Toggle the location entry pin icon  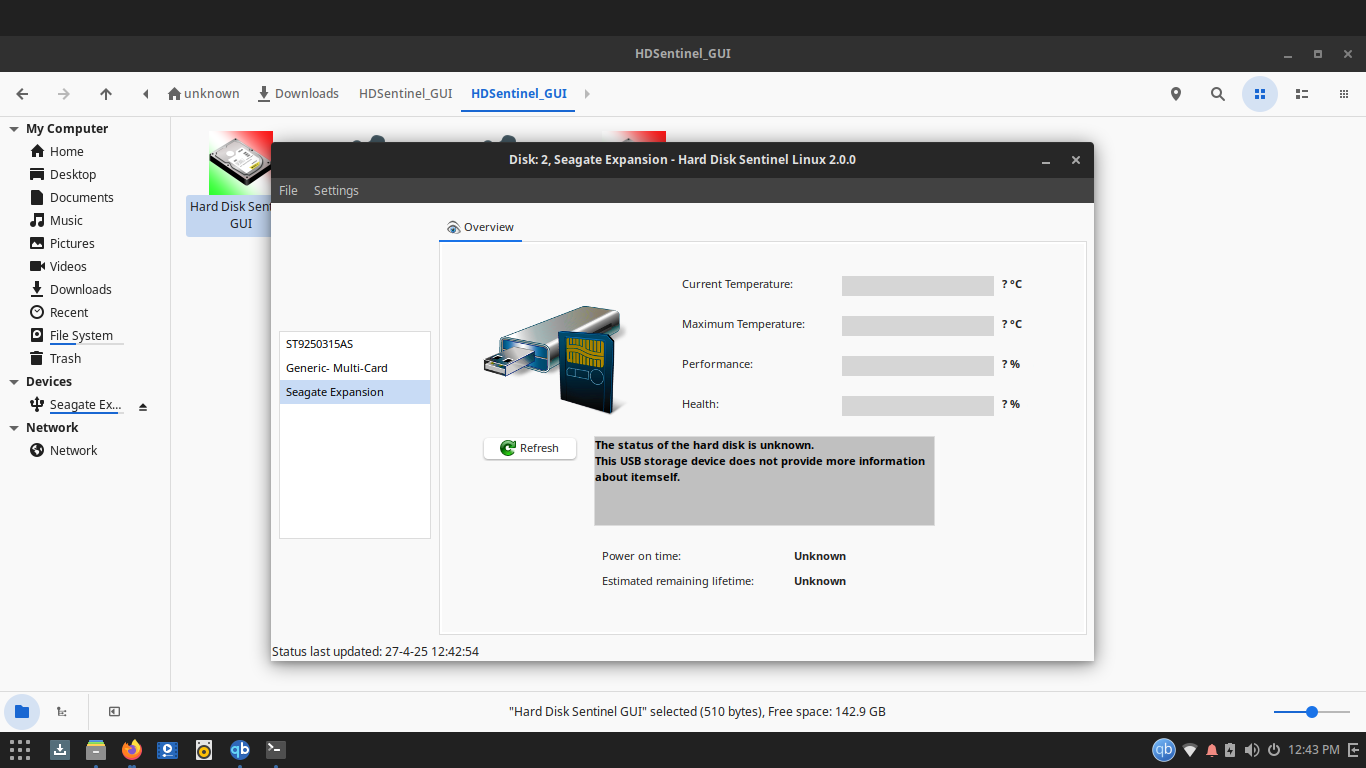pyautogui.click(x=1175, y=94)
